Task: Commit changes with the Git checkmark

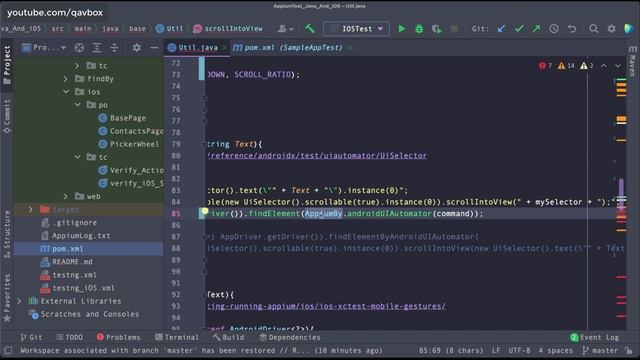Action: click(519, 29)
